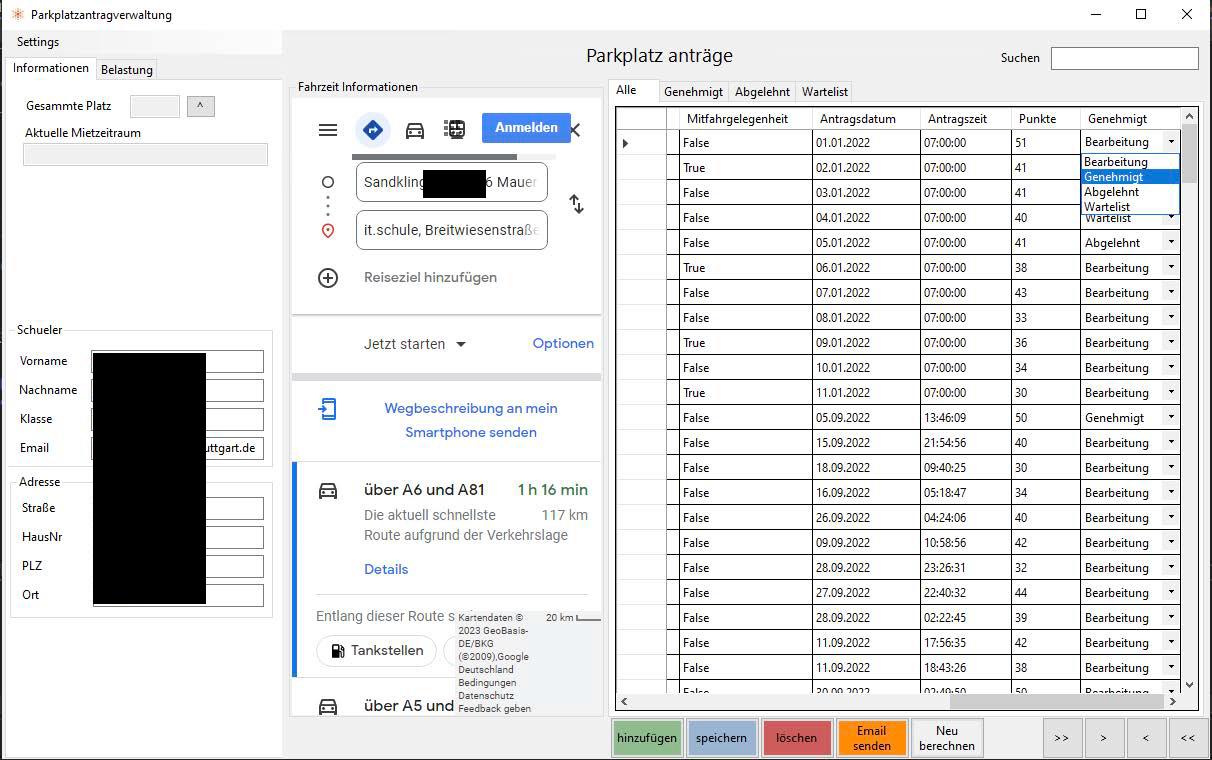
Task: Select Genehmigt in the open status dropdown
Action: 1111,176
